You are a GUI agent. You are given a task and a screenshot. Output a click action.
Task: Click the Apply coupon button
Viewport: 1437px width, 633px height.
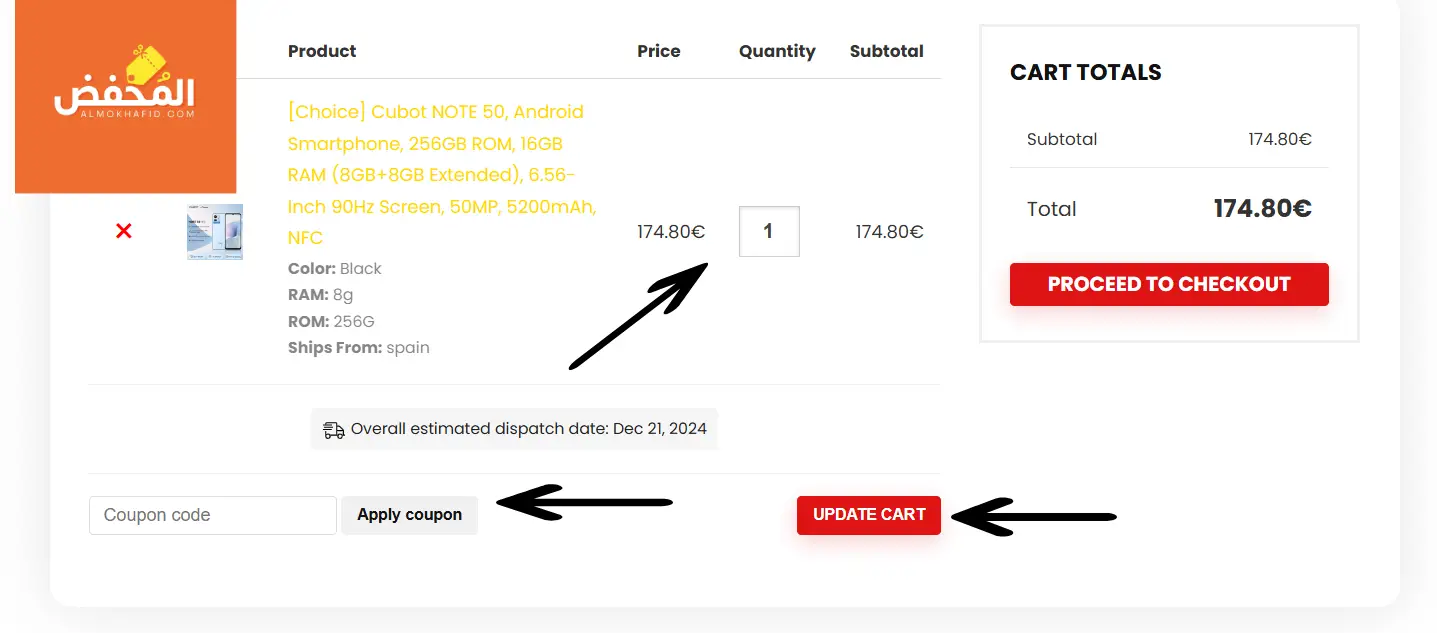coord(409,515)
